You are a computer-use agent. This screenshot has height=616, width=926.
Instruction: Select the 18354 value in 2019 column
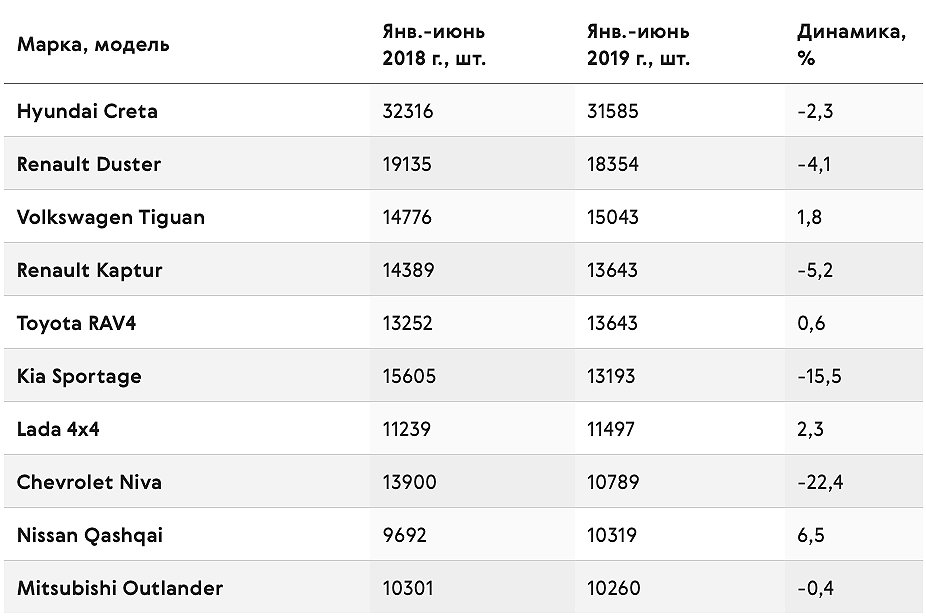pyautogui.click(x=613, y=164)
